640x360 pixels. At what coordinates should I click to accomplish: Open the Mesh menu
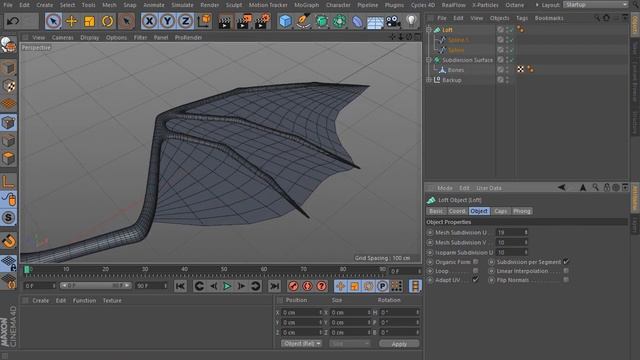tap(109, 5)
